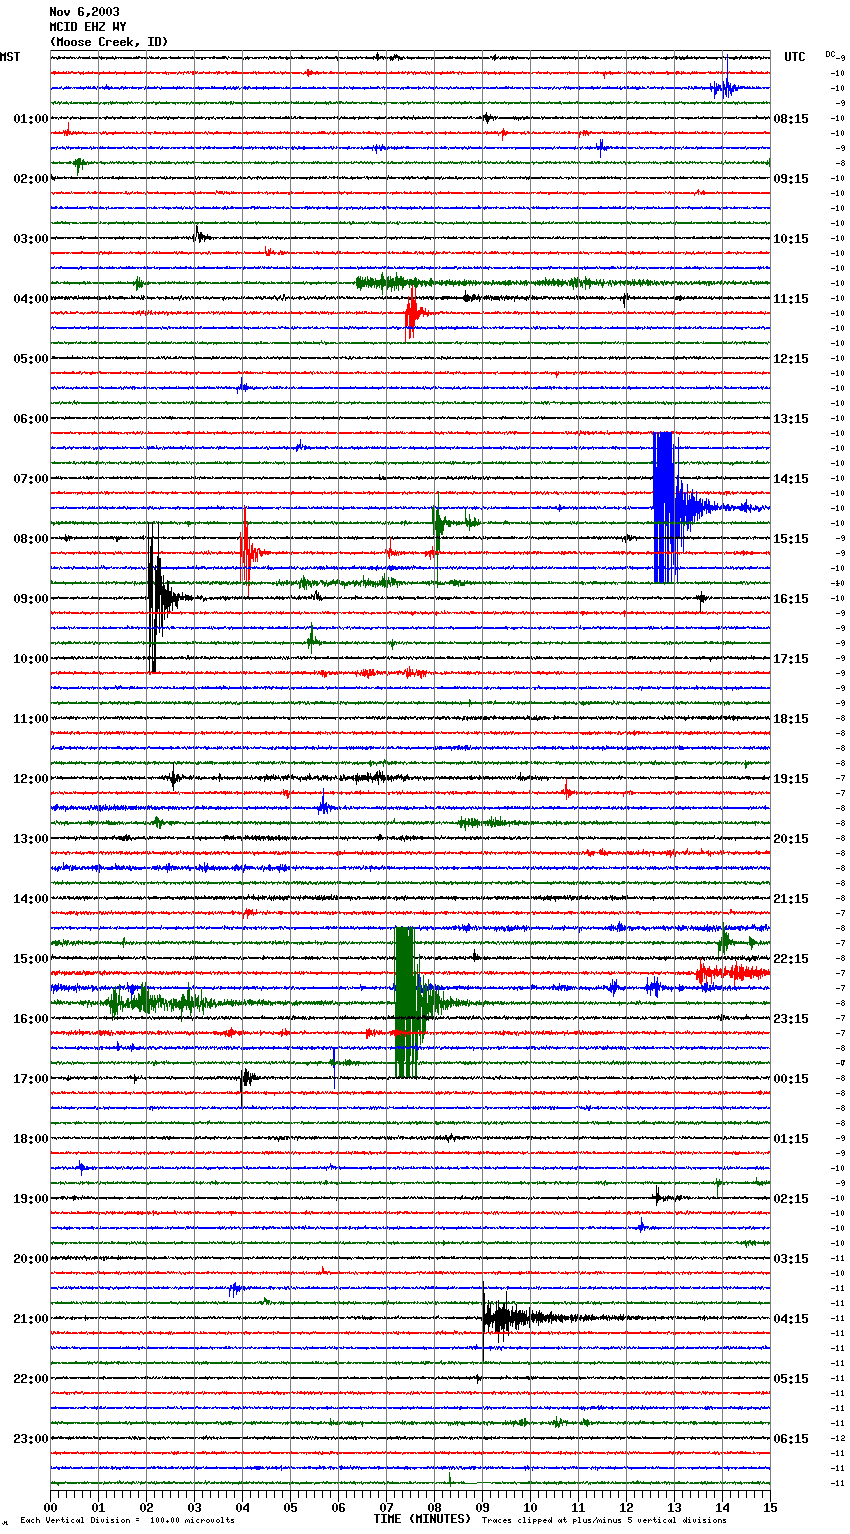850x1534 pixels.
Task: Select the Each Vertical Division 100.00 microvolts note
Action: point(127,1521)
